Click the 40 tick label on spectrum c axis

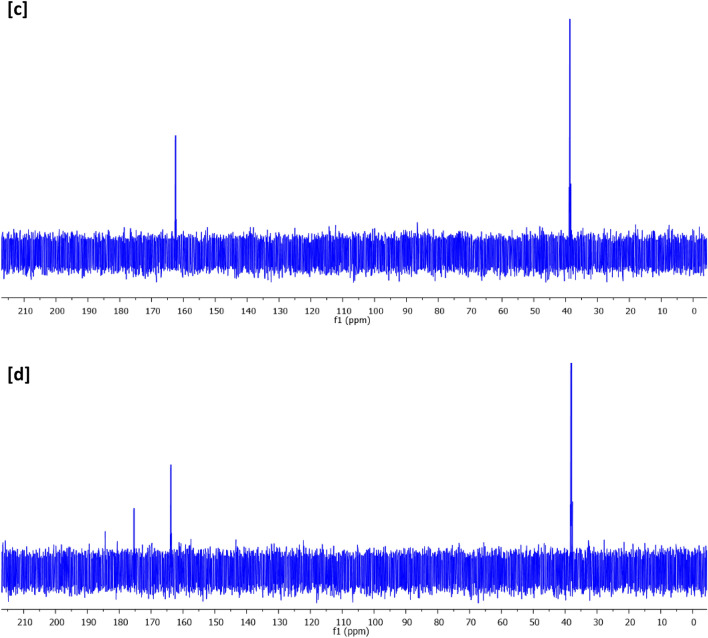(567, 311)
